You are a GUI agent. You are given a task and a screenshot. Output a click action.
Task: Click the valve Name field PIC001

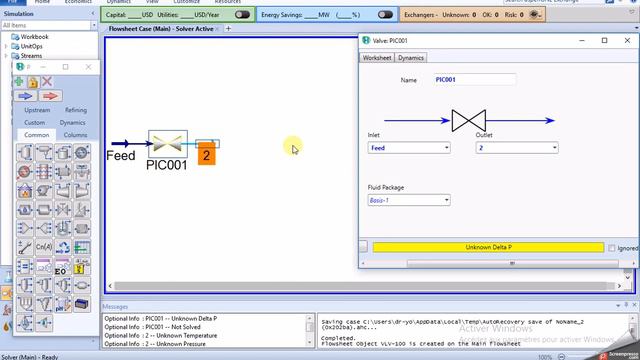point(476,80)
